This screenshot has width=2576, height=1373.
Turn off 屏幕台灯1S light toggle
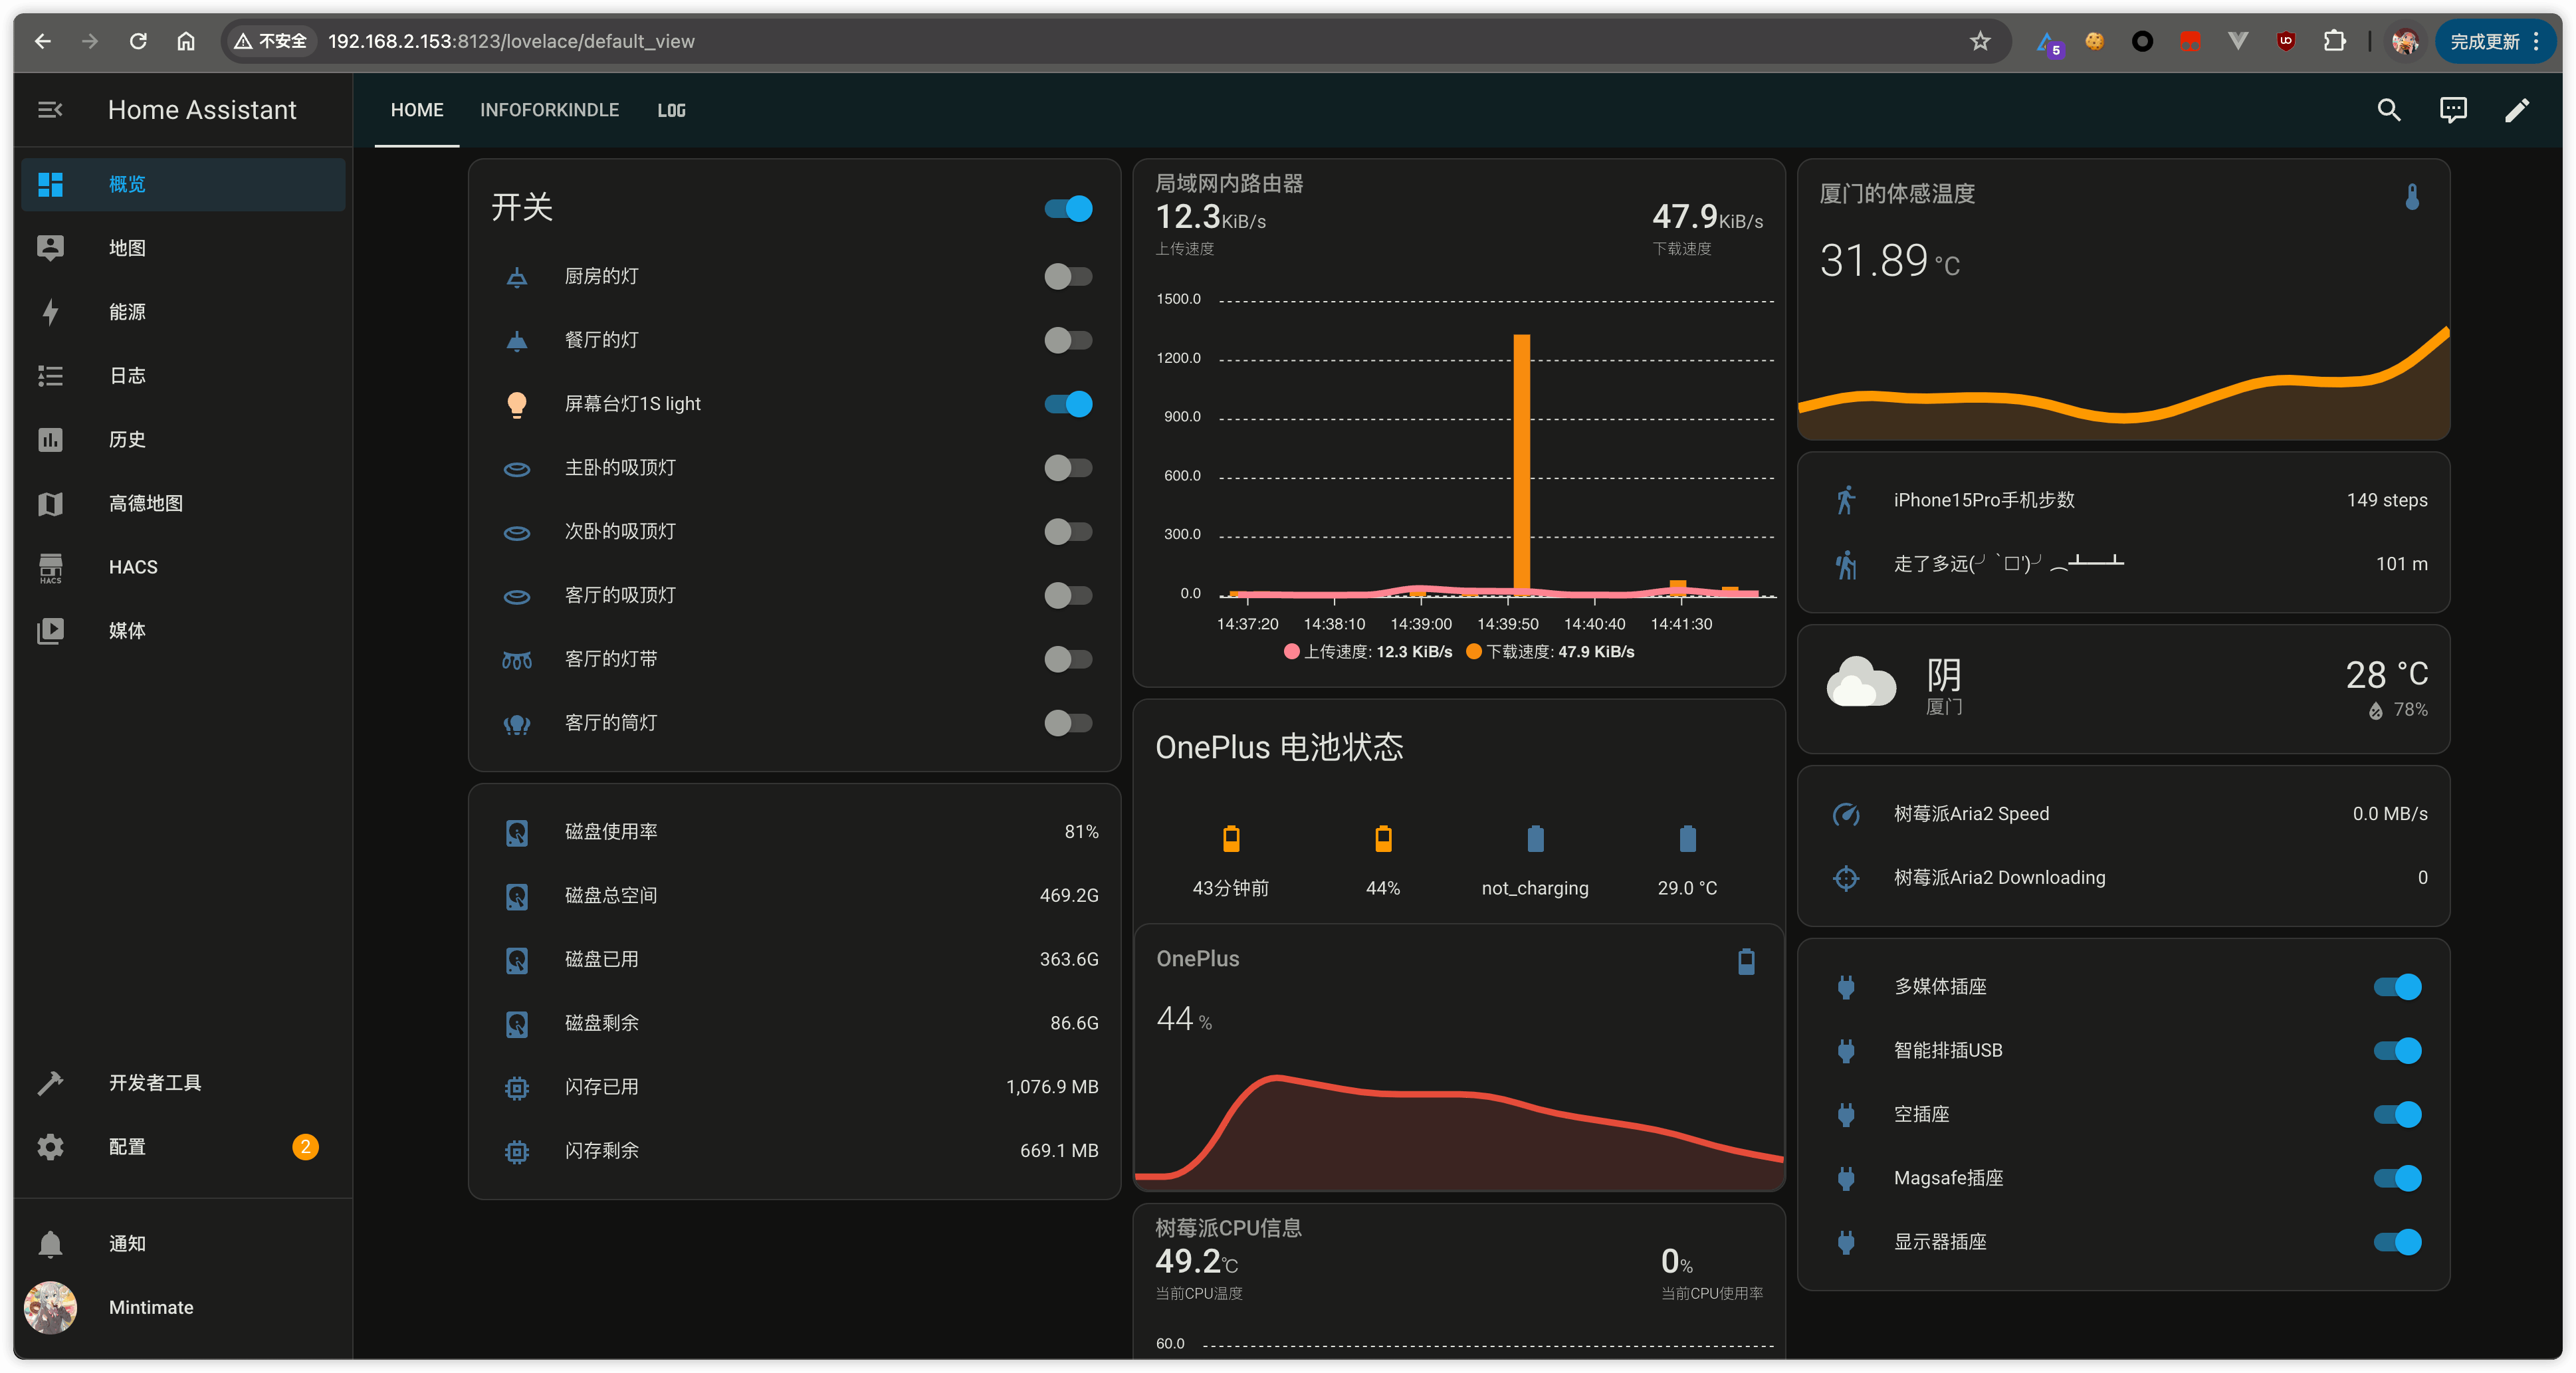pos(1067,404)
